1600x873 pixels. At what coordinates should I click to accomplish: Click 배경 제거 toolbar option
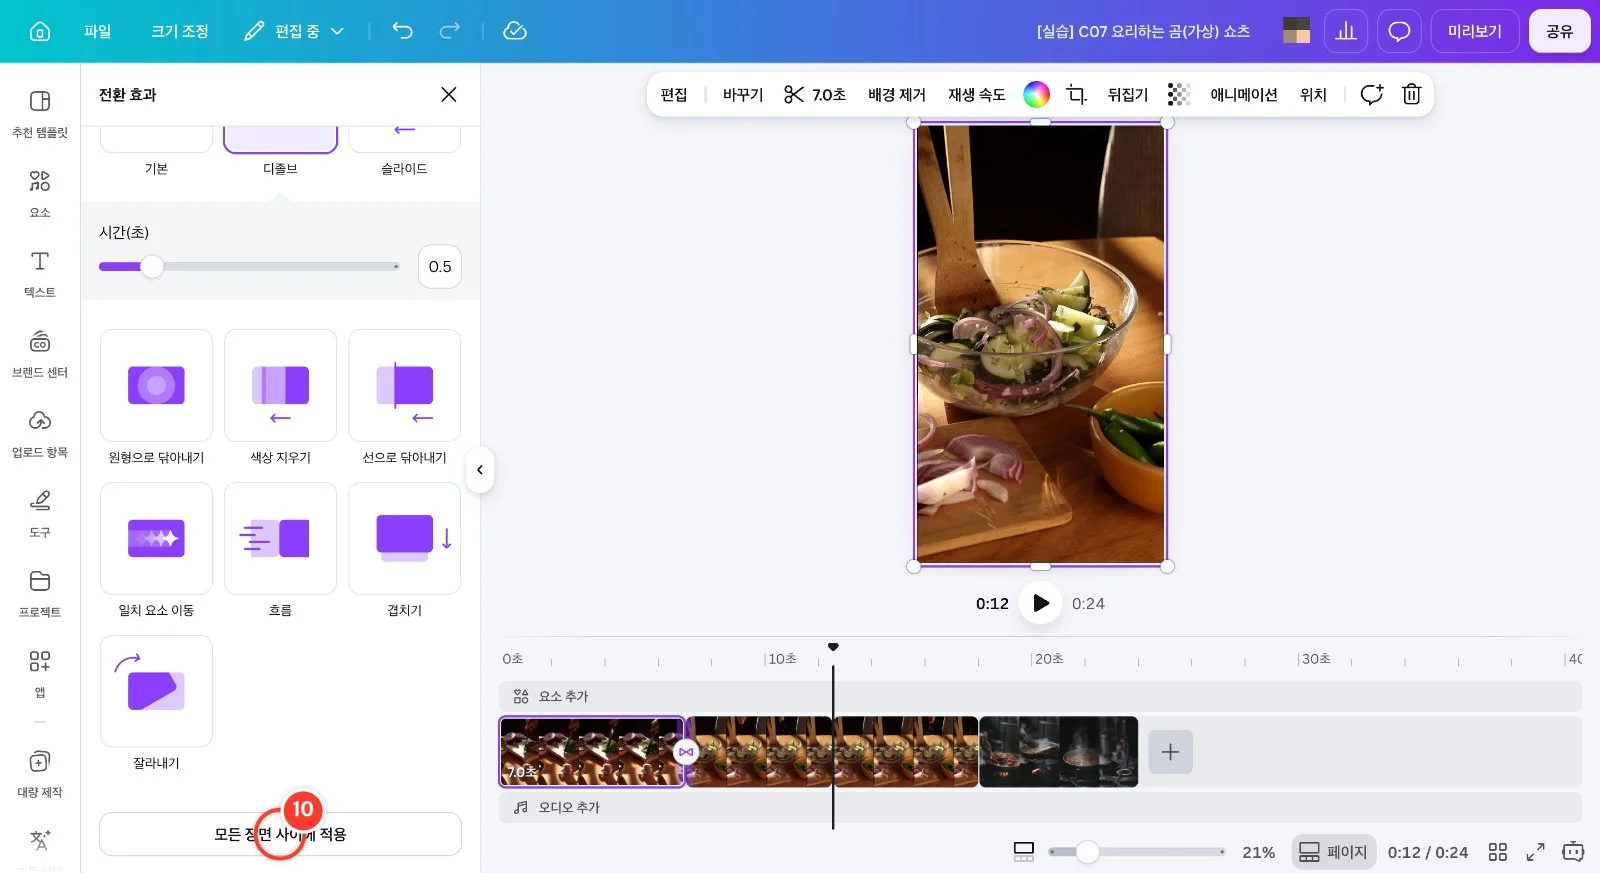coord(897,94)
